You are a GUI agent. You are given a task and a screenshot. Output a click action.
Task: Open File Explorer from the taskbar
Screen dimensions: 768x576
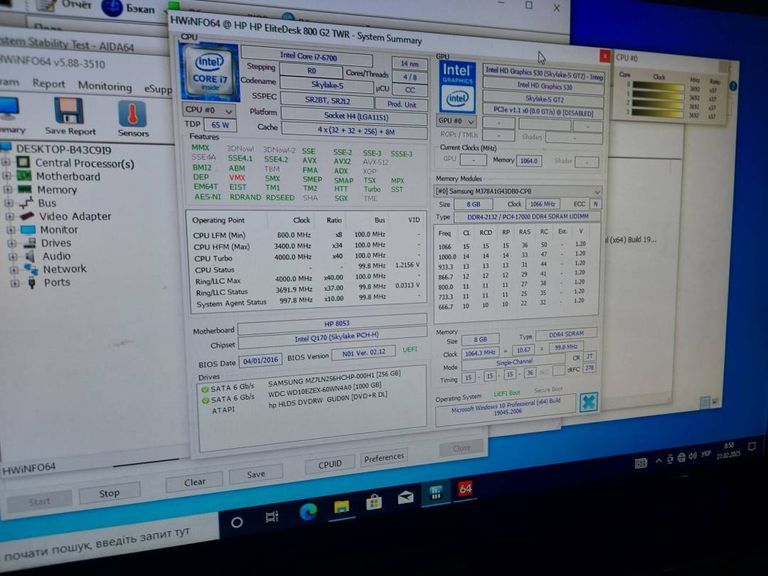[341, 507]
